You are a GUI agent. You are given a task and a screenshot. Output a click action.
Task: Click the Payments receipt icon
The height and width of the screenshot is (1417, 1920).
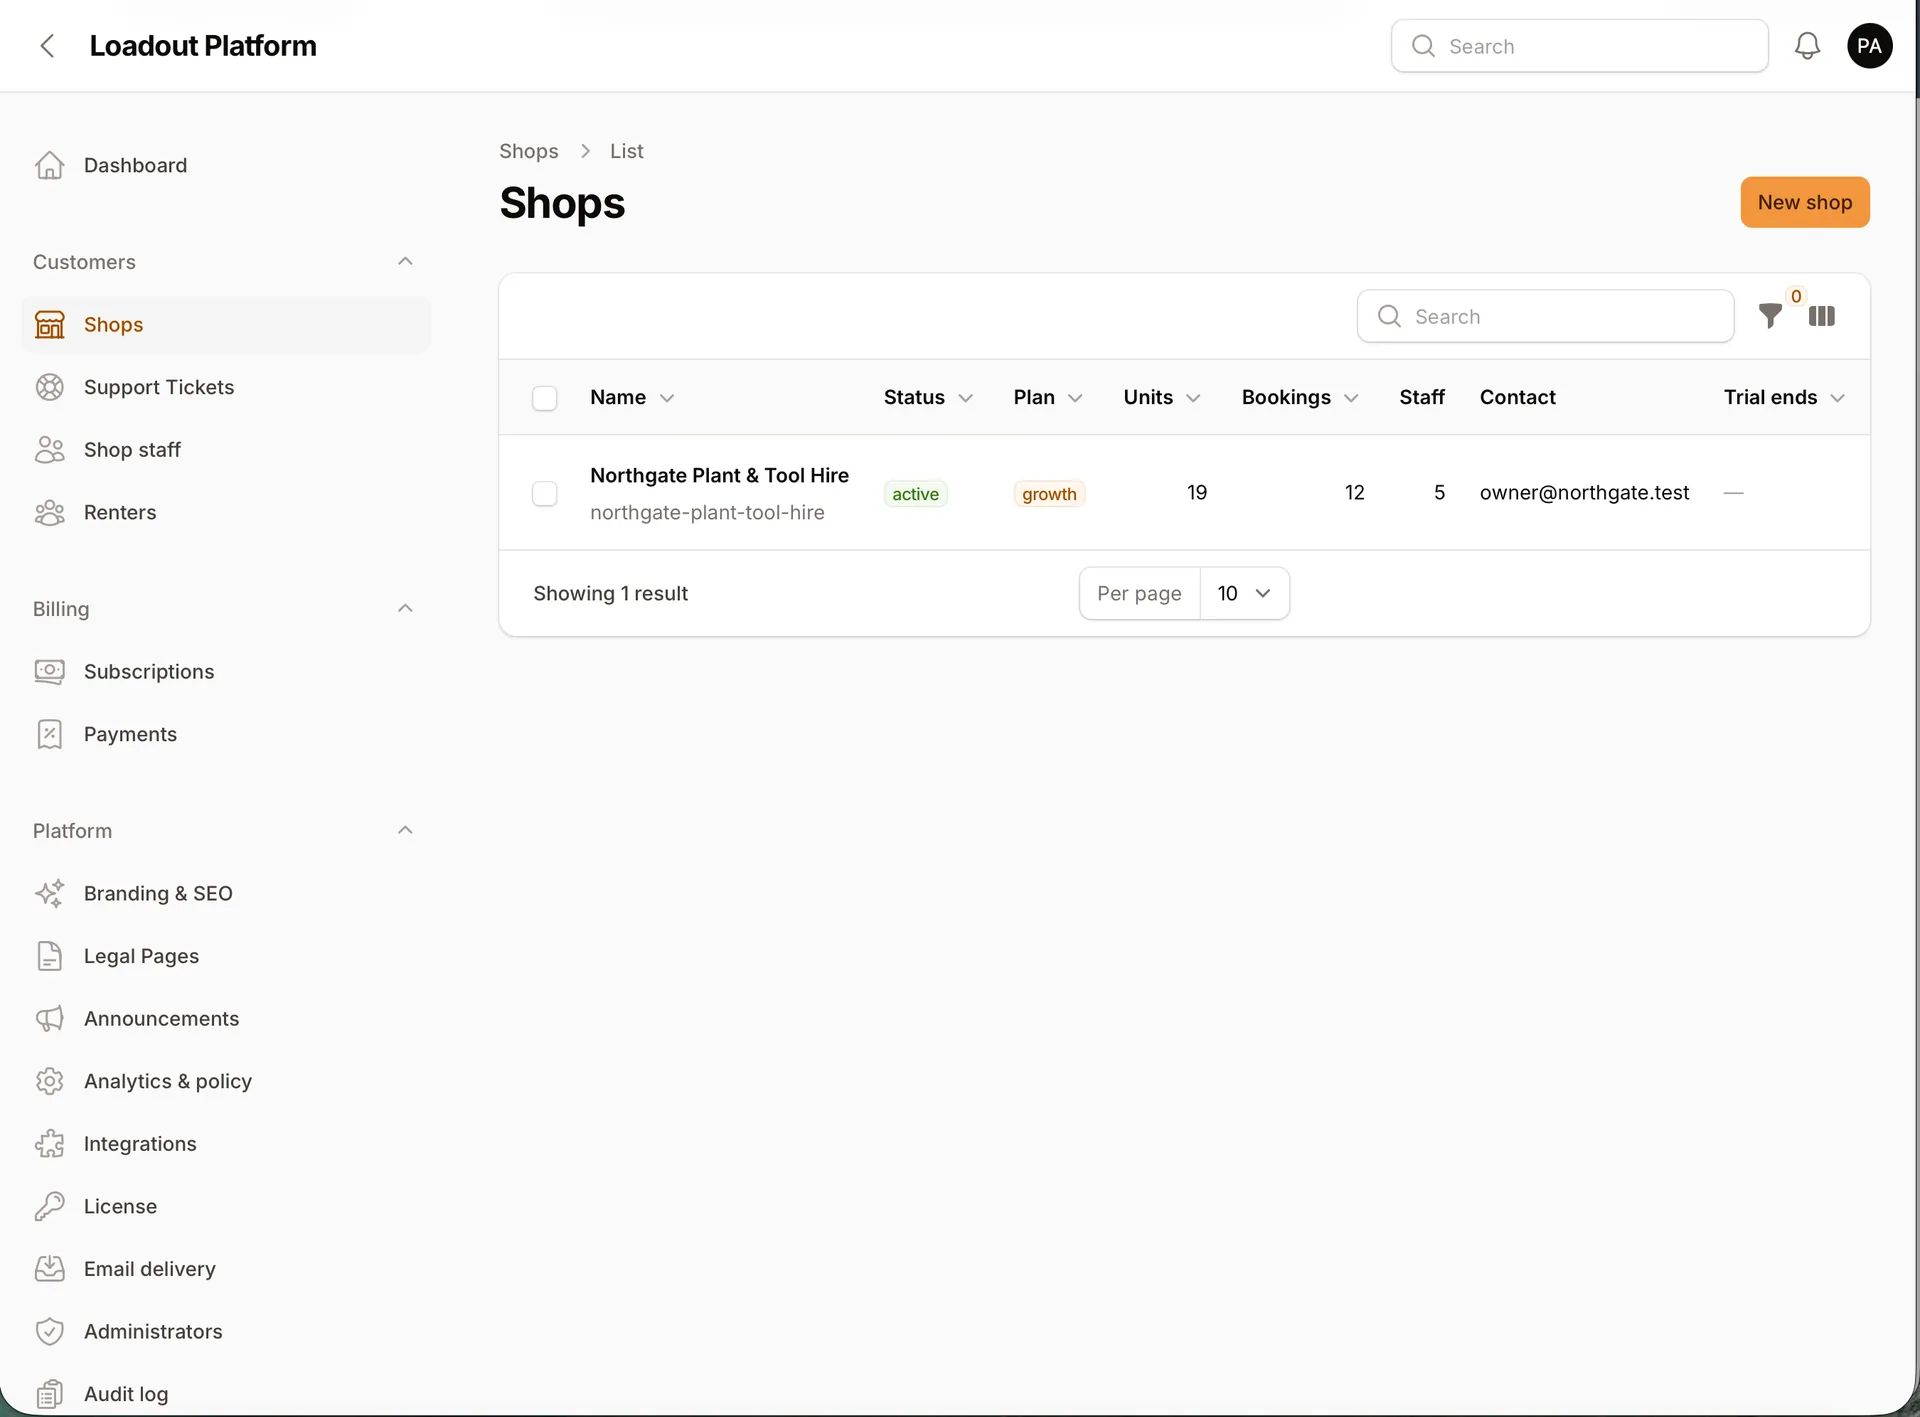(x=50, y=734)
